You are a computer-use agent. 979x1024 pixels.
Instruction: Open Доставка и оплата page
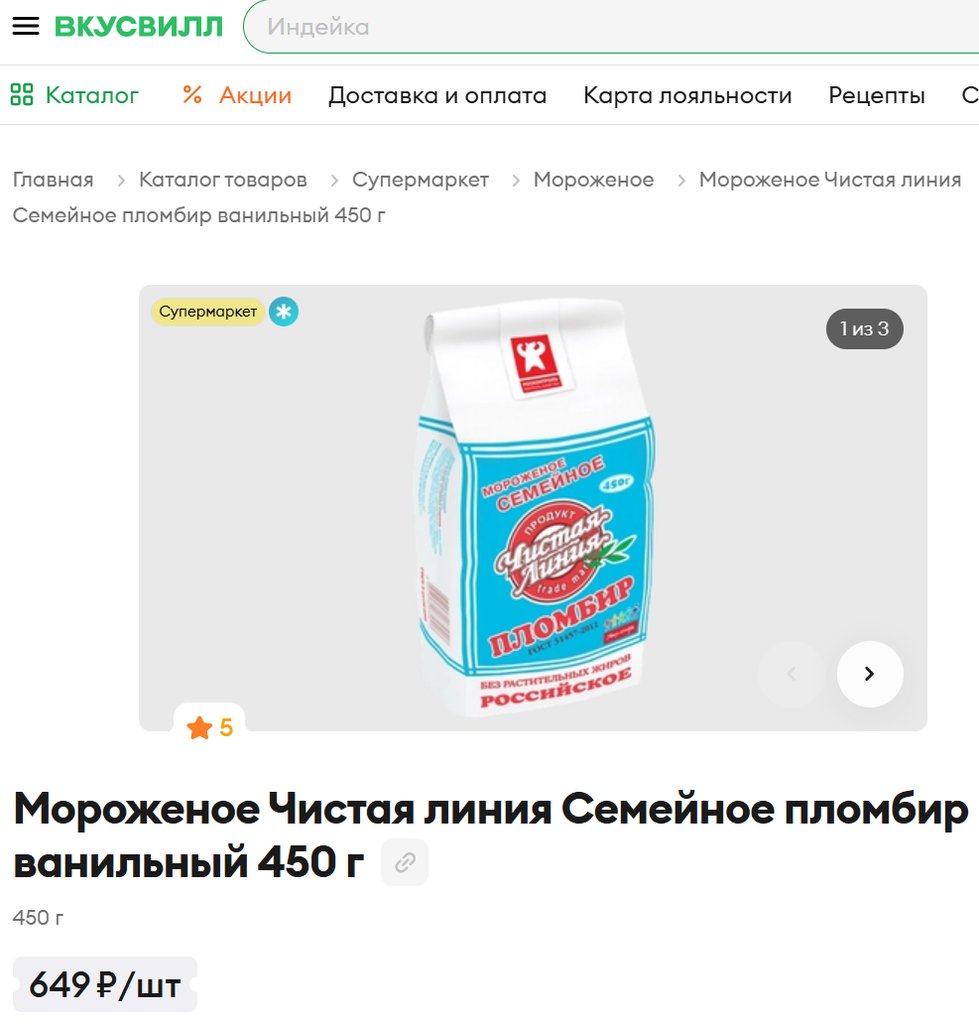(x=437, y=95)
